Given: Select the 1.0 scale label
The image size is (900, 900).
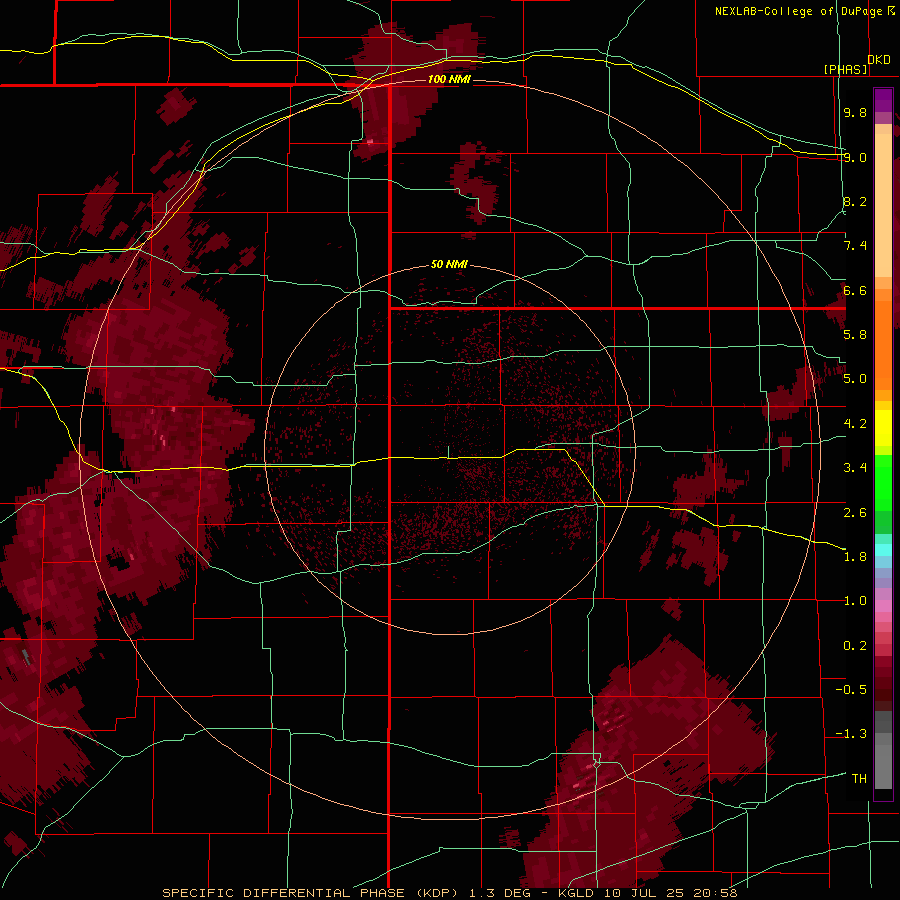Looking at the screenshot, I should tap(855, 601).
